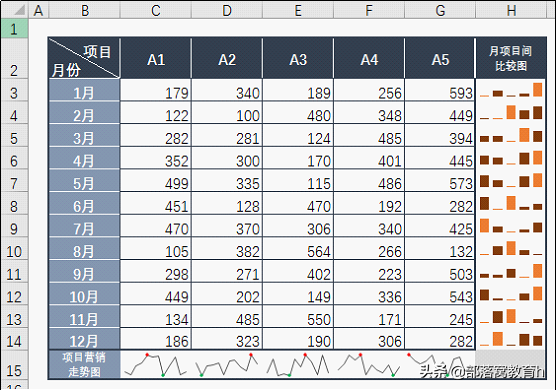Click the A4 project header cell
This screenshot has height=390, width=556.
[369, 58]
